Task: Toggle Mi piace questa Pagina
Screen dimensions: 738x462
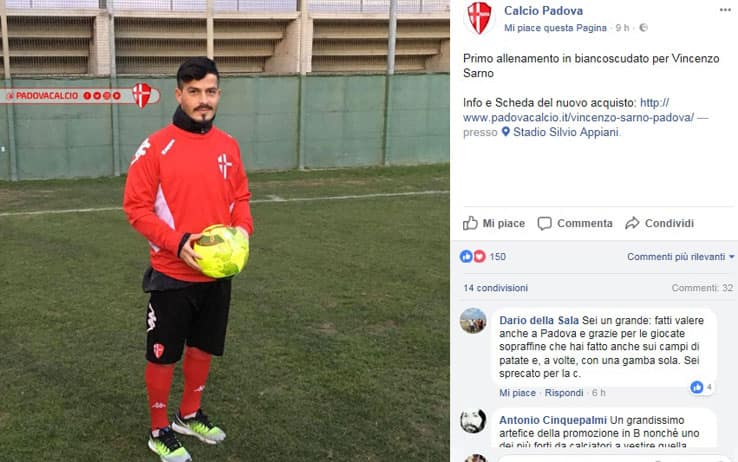Action: 555,28
